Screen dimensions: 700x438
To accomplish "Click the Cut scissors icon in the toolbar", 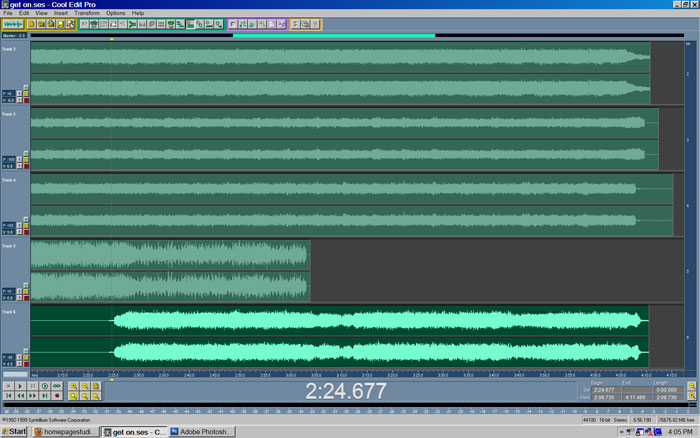I will click(123, 24).
